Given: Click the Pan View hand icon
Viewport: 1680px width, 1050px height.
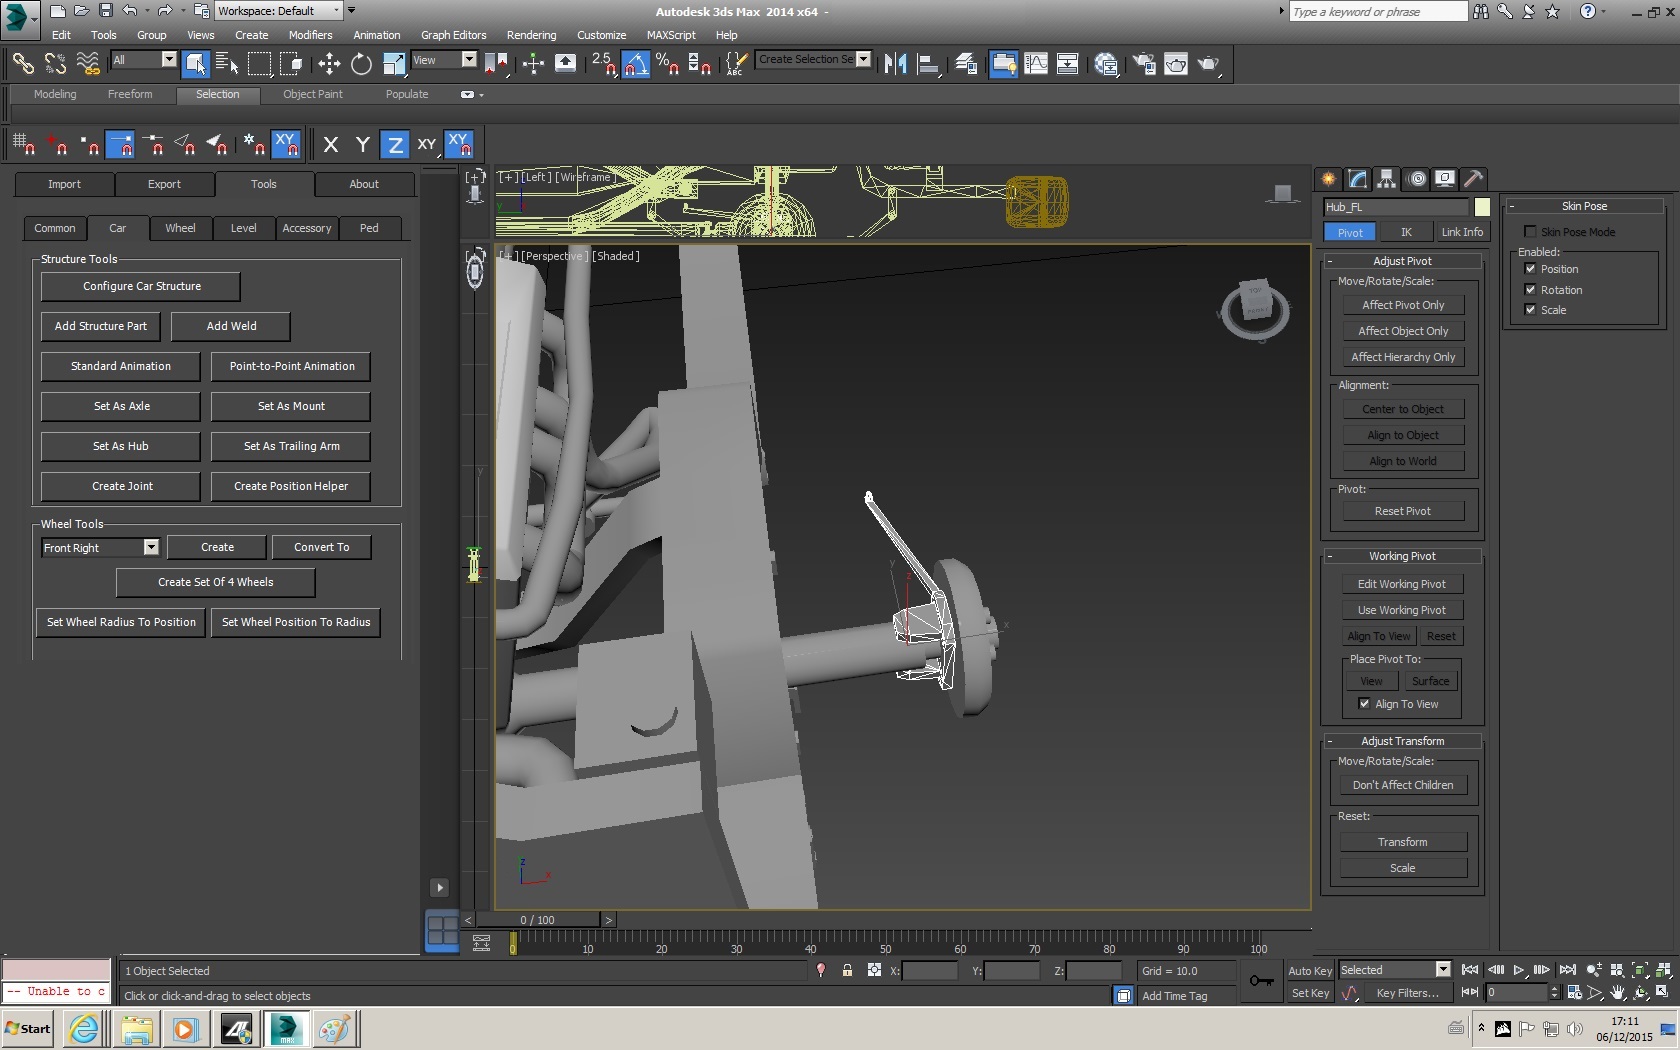Looking at the screenshot, I should tap(1617, 993).
